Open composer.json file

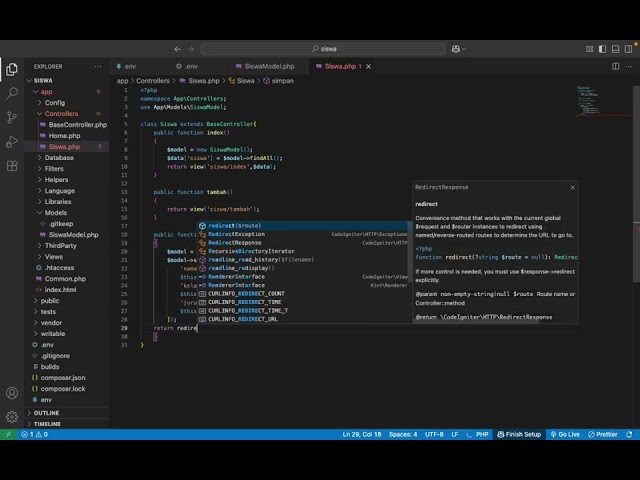pyautogui.click(x=63, y=378)
